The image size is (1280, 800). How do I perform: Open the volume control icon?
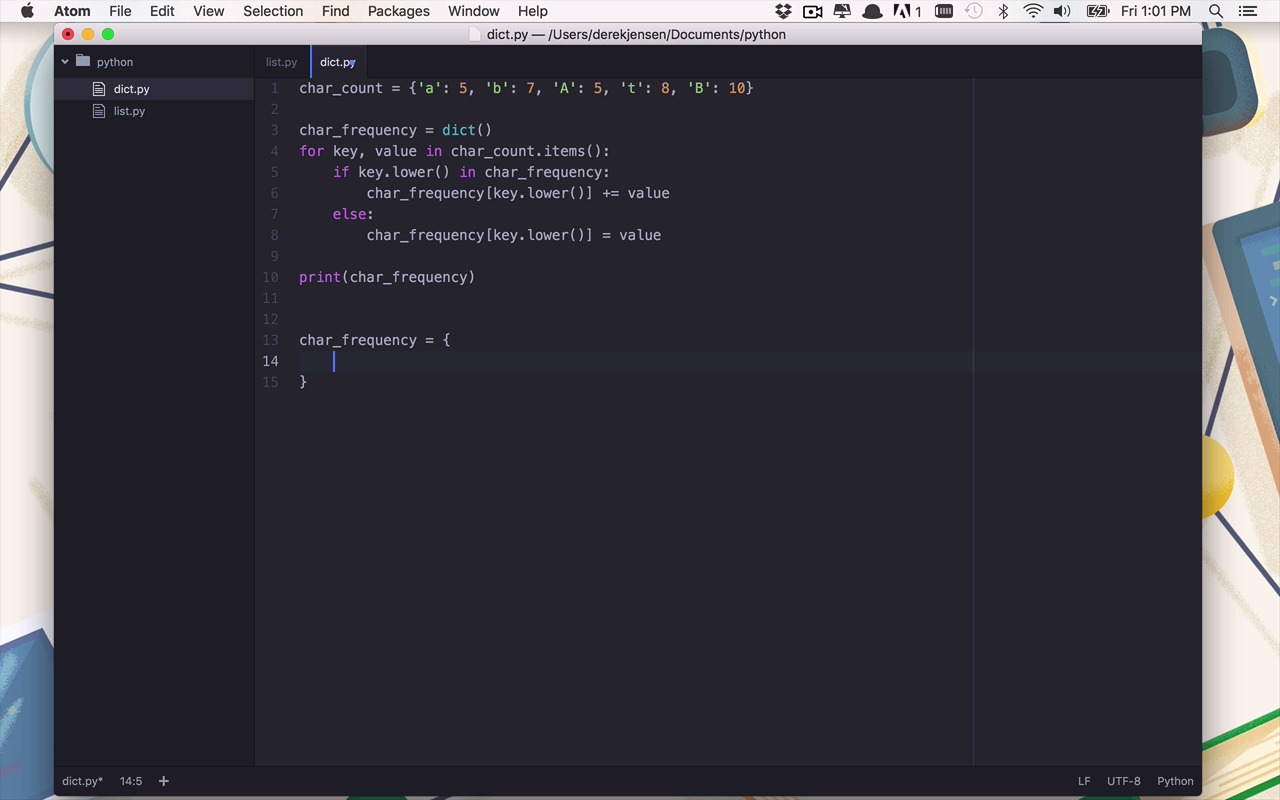(1062, 11)
